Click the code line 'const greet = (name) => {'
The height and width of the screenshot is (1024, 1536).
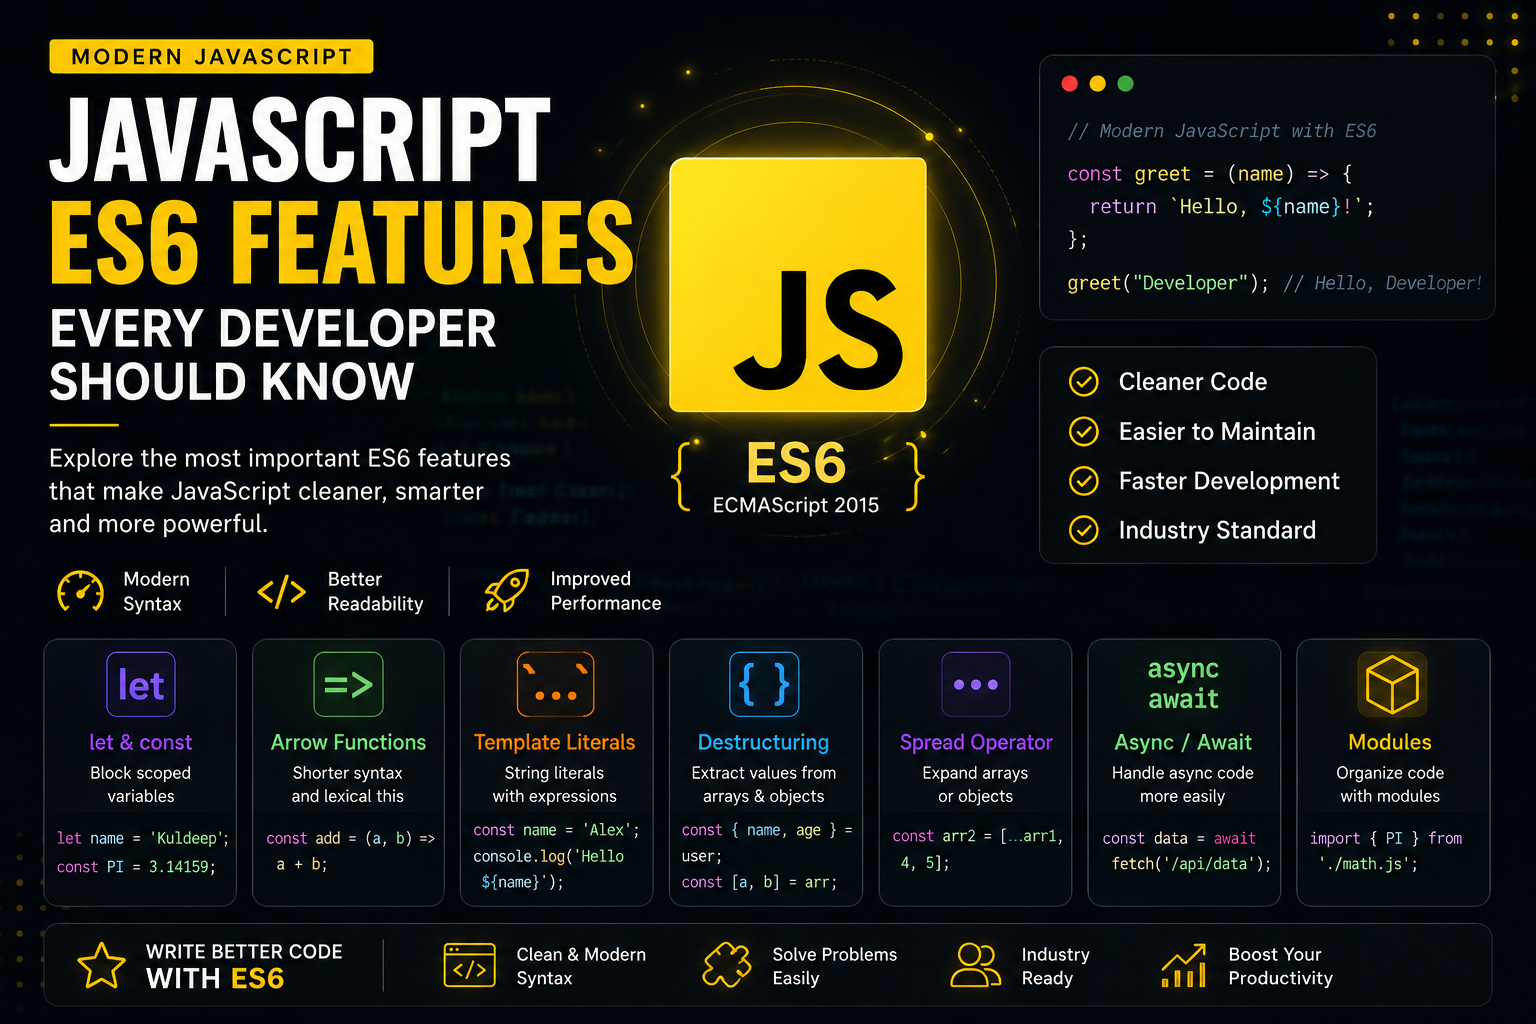[1210, 174]
